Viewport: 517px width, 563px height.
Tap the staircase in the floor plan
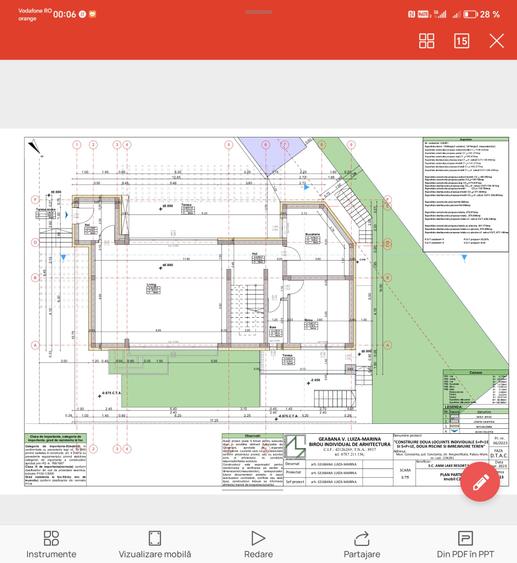(x=247, y=309)
